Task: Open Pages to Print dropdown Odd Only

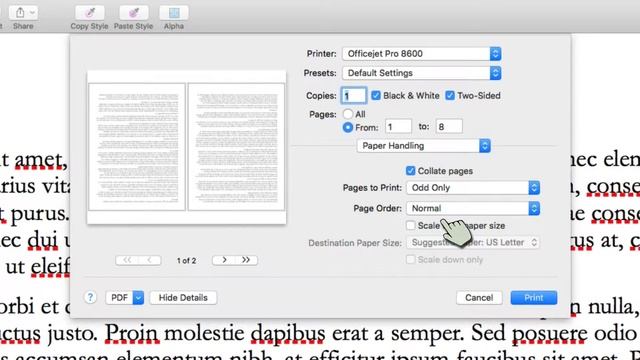Action: (x=473, y=188)
